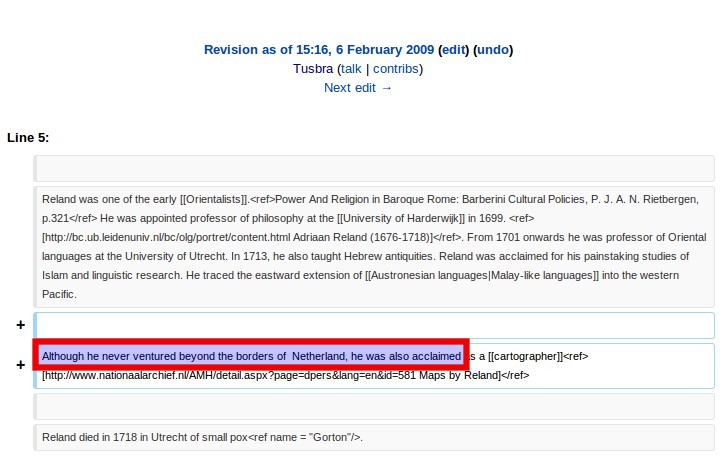The image size is (723, 456).
Task: Click the 'Line 5:' heading
Action: pos(28,137)
